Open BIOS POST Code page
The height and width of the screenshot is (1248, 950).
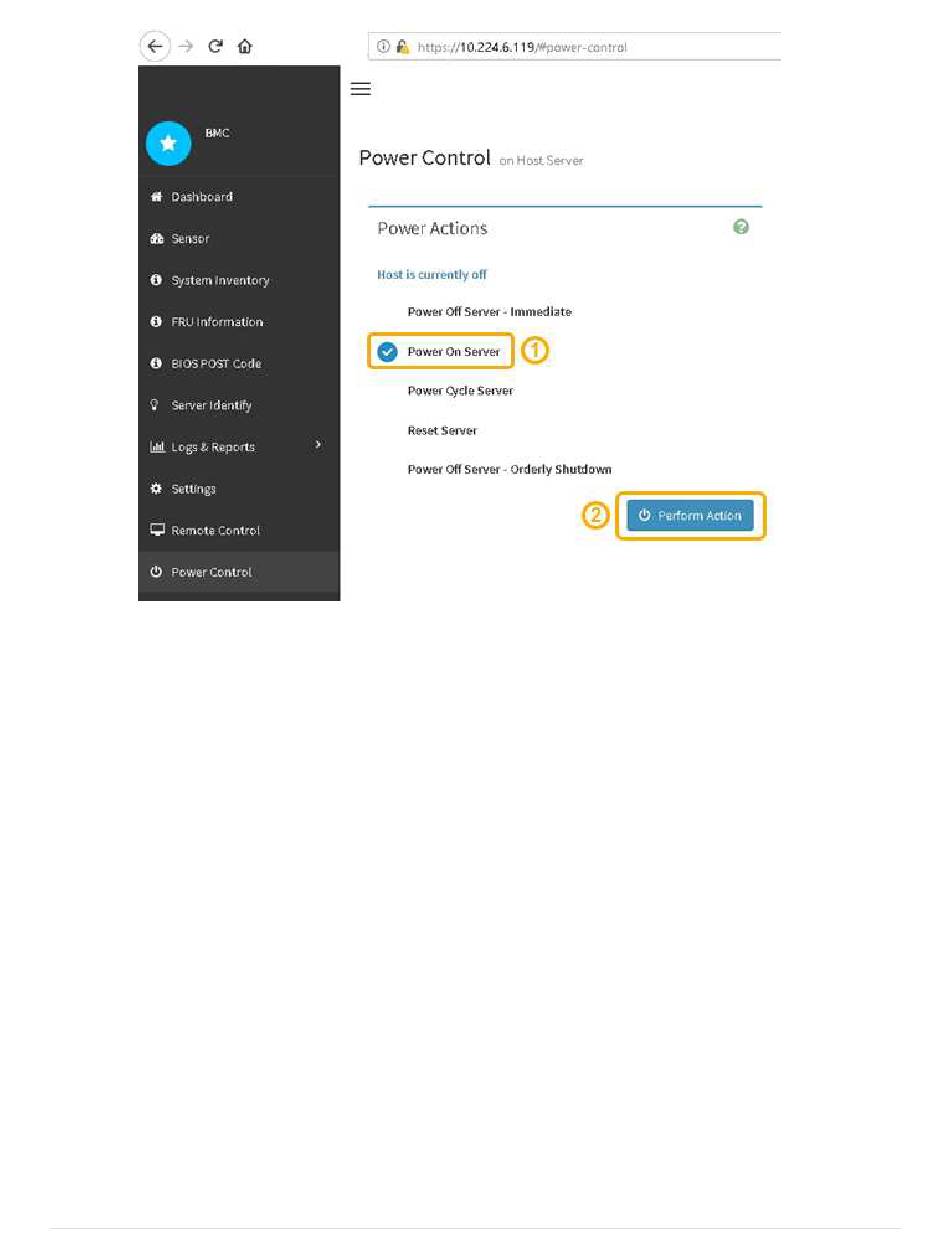[239, 364]
